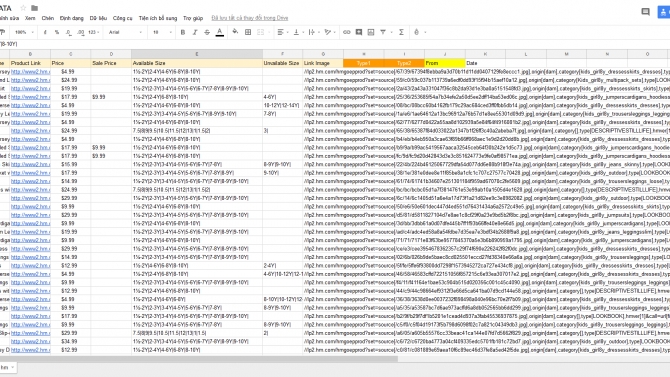Select the column E header
670x377 pixels.
click(x=197, y=54)
